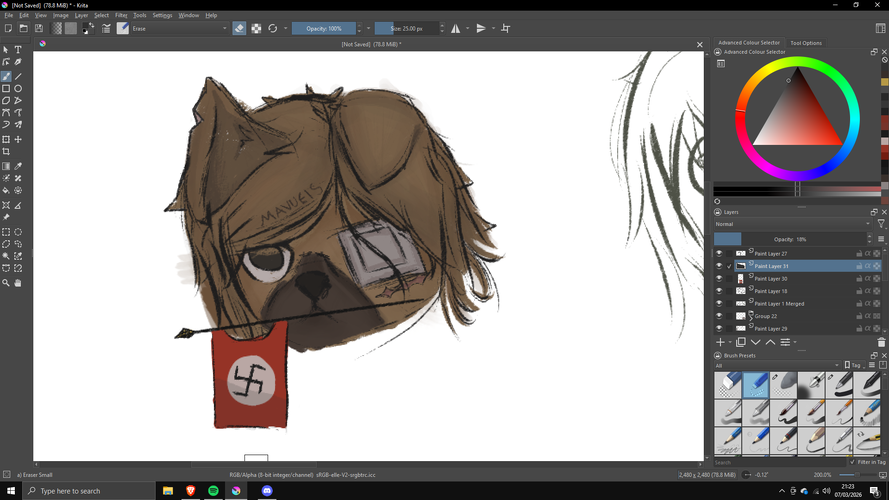This screenshot has width=889, height=500.
Task: Expand horizontal mirror options arrow
Action: [x=468, y=28]
